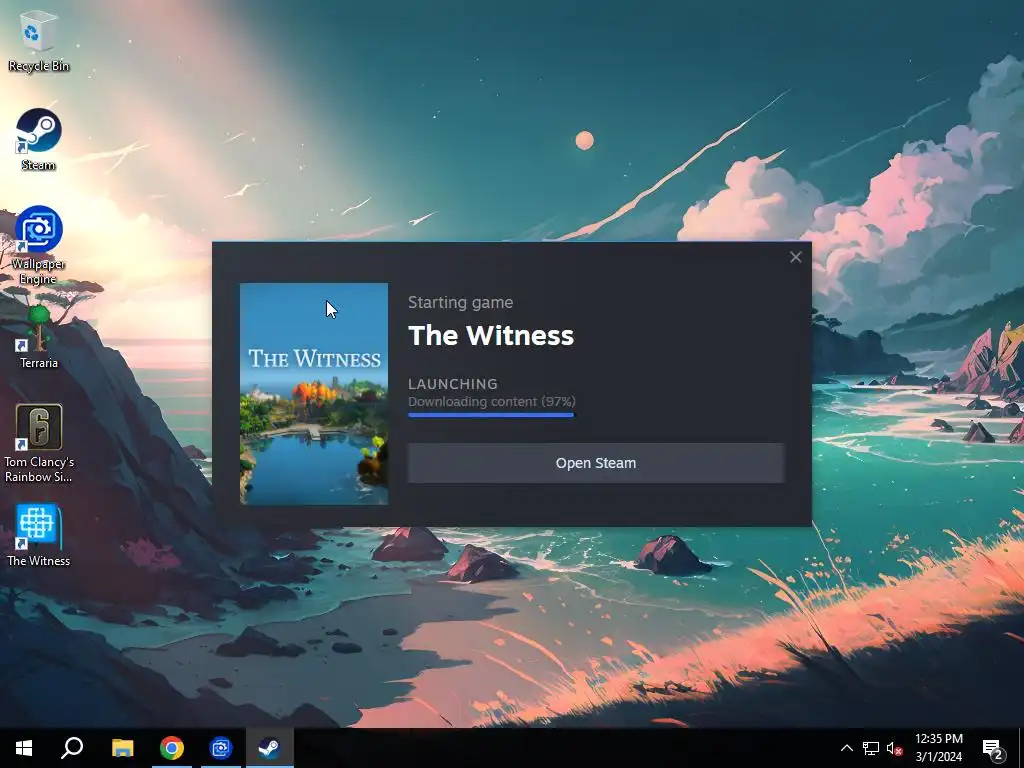Click "The Witness" title in the dialog
This screenshot has width=1024, height=768.
coord(491,336)
